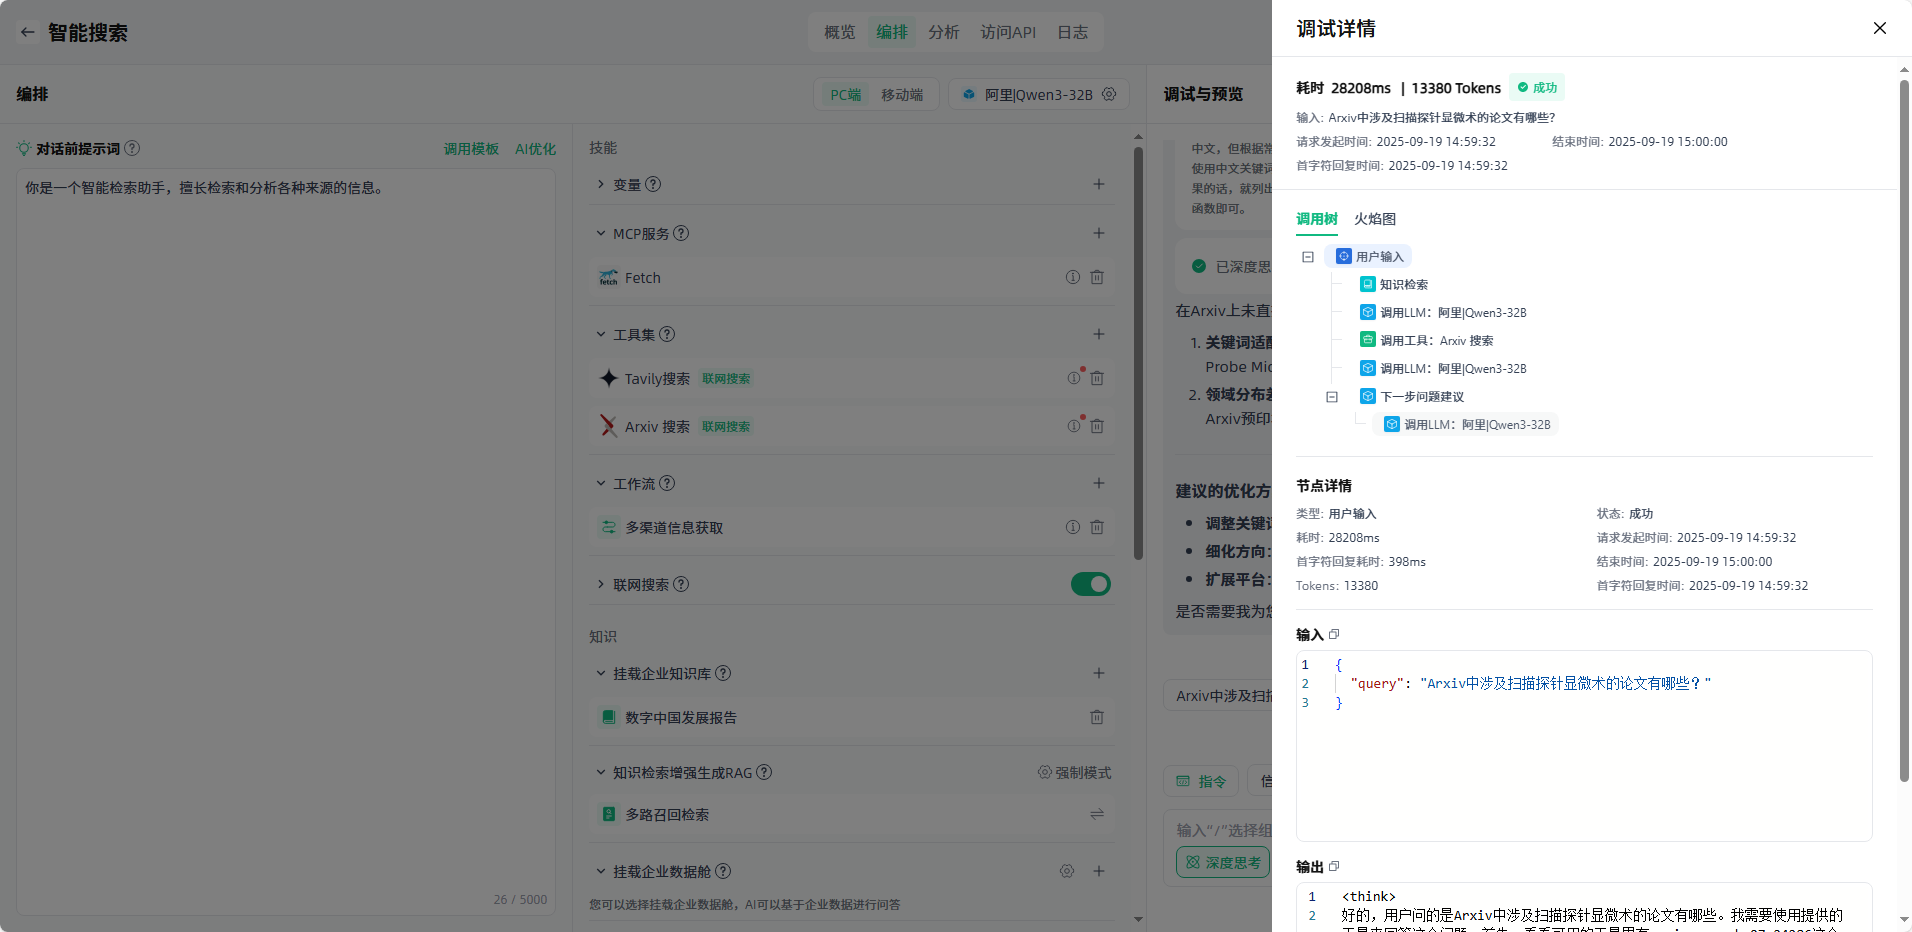Add a new MCP服务 with plus icon
This screenshot has height=932, width=1912.
coord(1099,233)
